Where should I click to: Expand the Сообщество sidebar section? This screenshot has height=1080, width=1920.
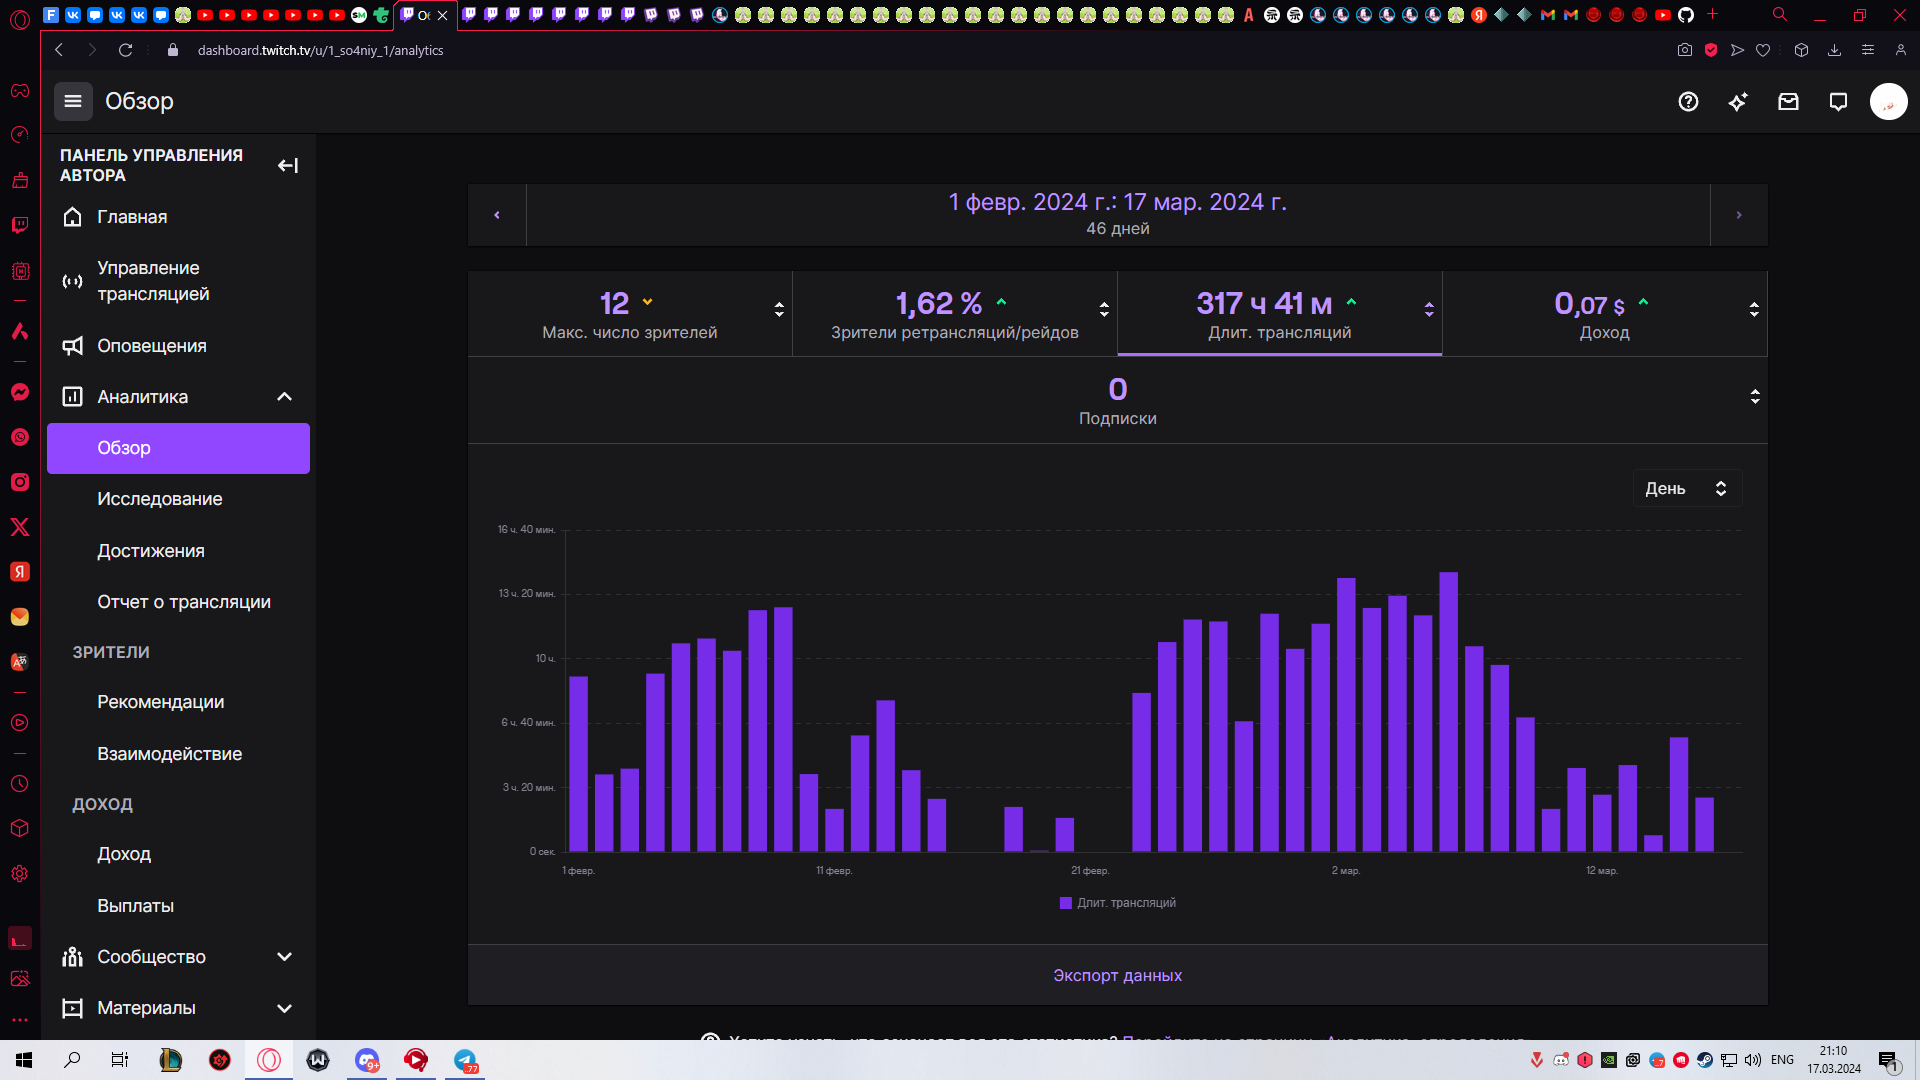point(284,957)
